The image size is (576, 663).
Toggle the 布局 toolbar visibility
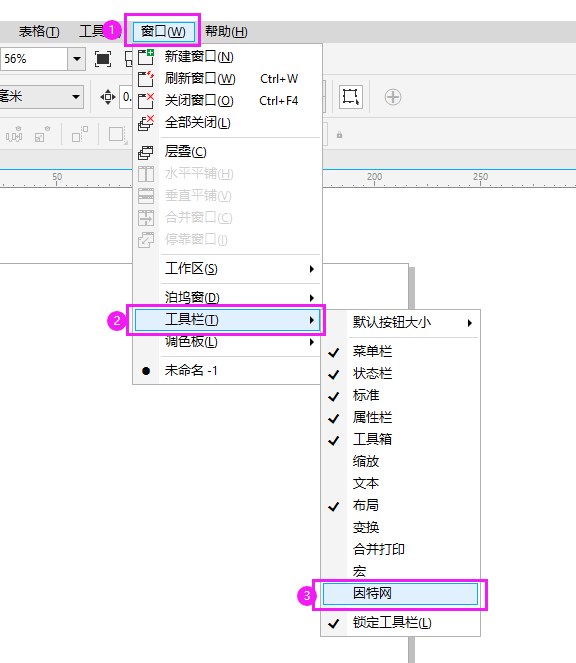point(400,505)
